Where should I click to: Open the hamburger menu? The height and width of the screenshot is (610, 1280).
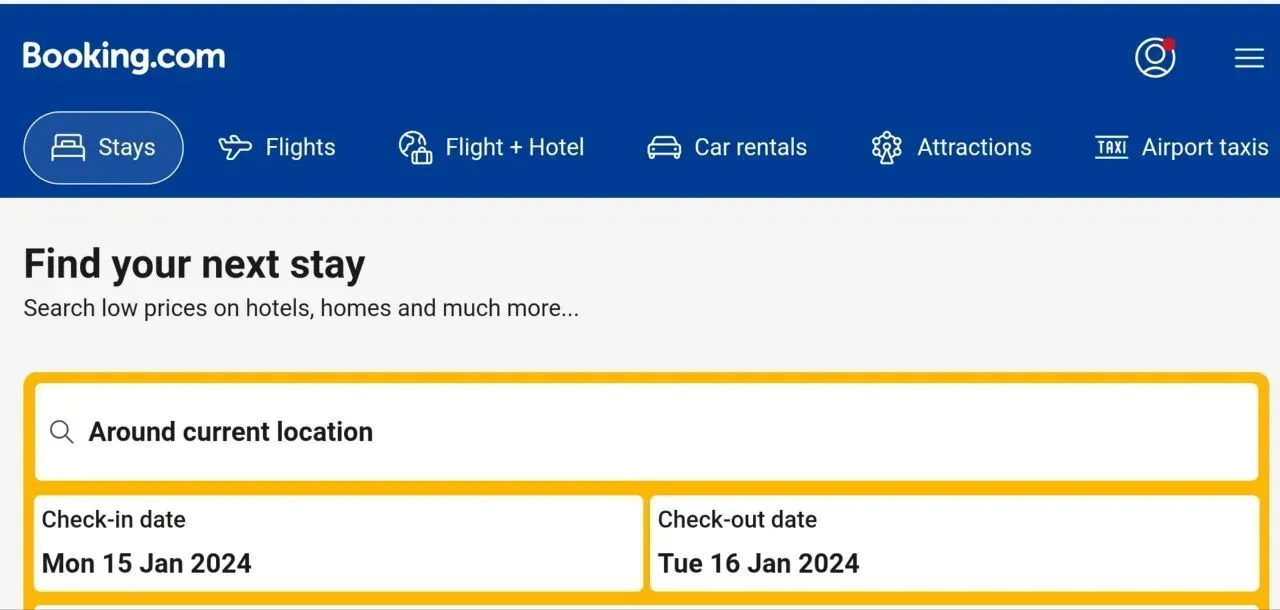click(1249, 58)
